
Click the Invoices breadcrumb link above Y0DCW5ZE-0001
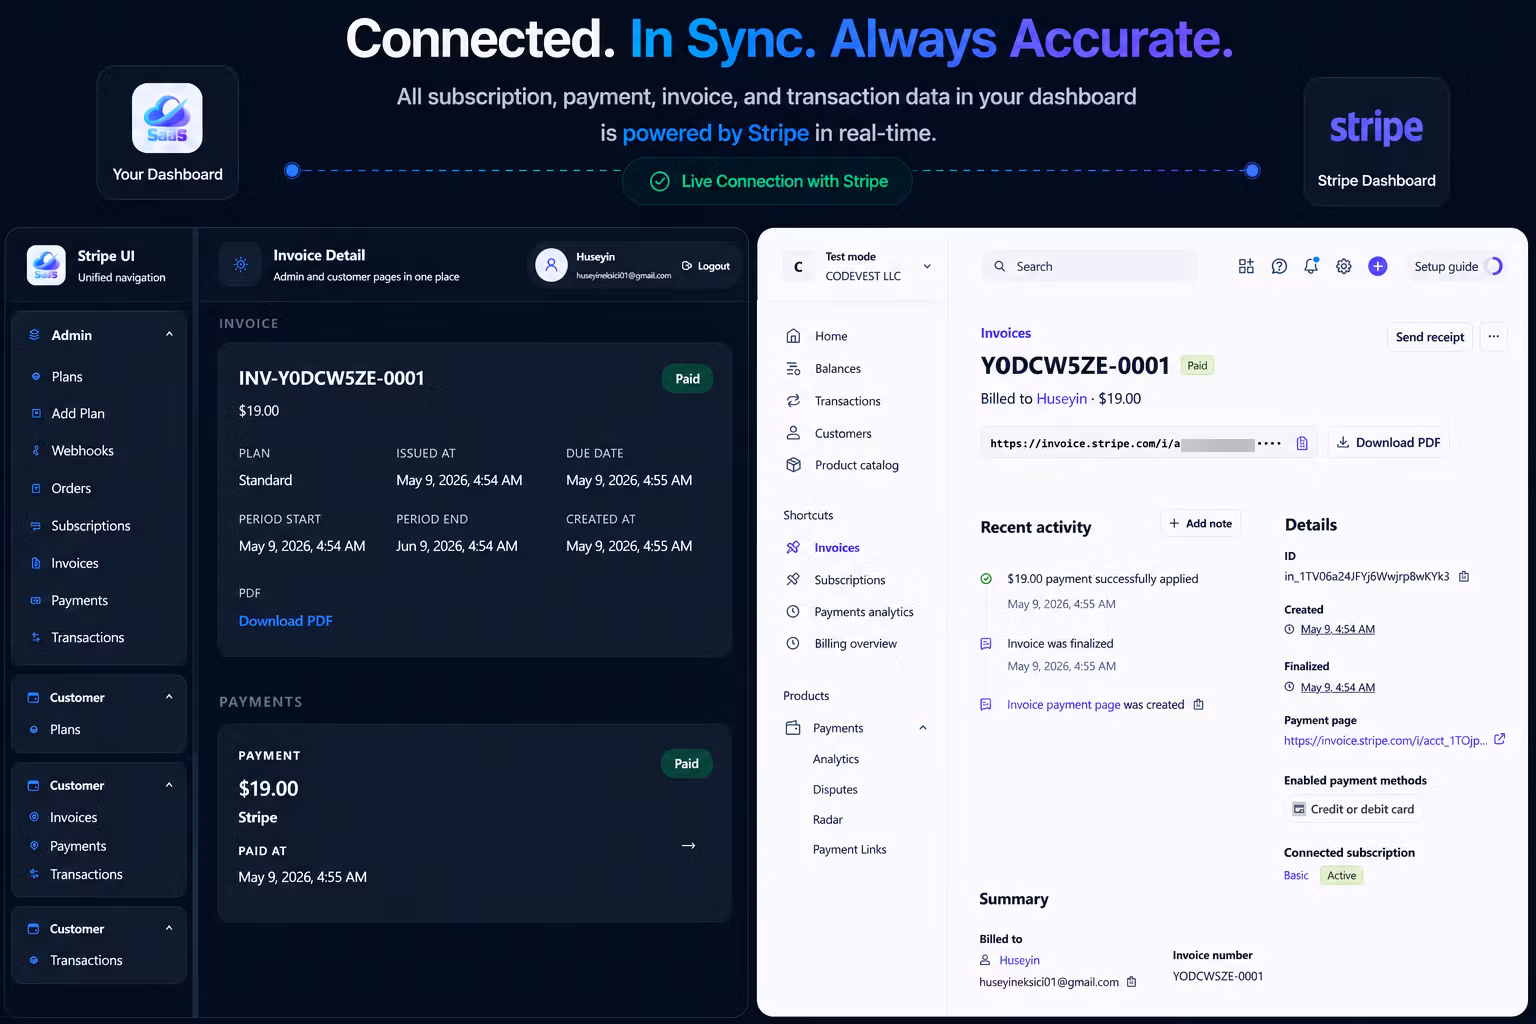point(1005,333)
